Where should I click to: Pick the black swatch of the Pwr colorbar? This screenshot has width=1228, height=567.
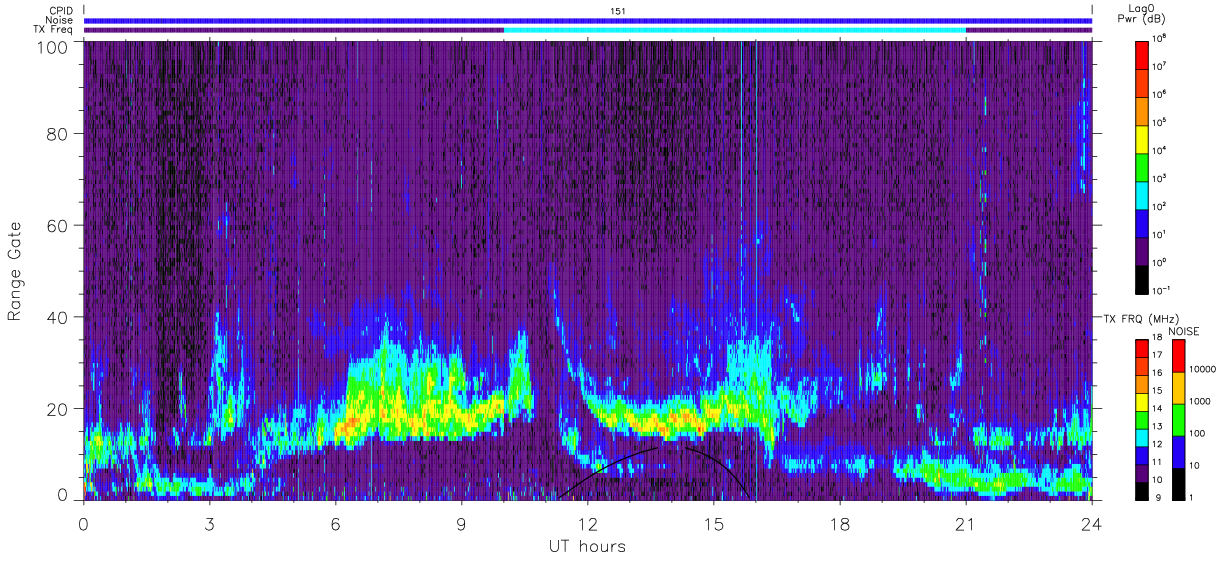[x=1142, y=278]
